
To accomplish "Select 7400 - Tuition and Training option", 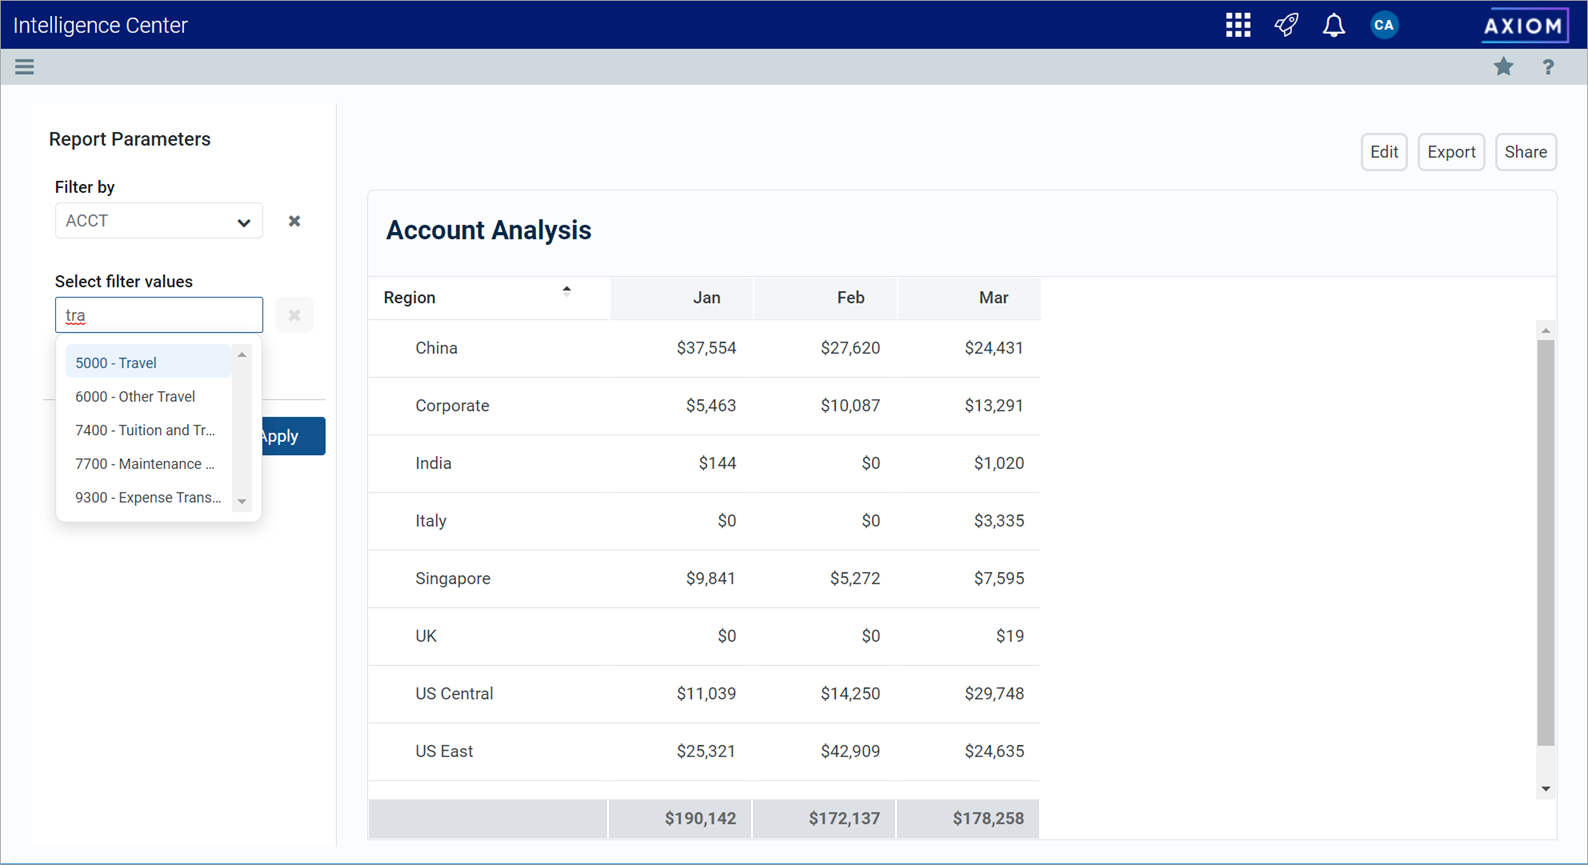I will coord(148,430).
